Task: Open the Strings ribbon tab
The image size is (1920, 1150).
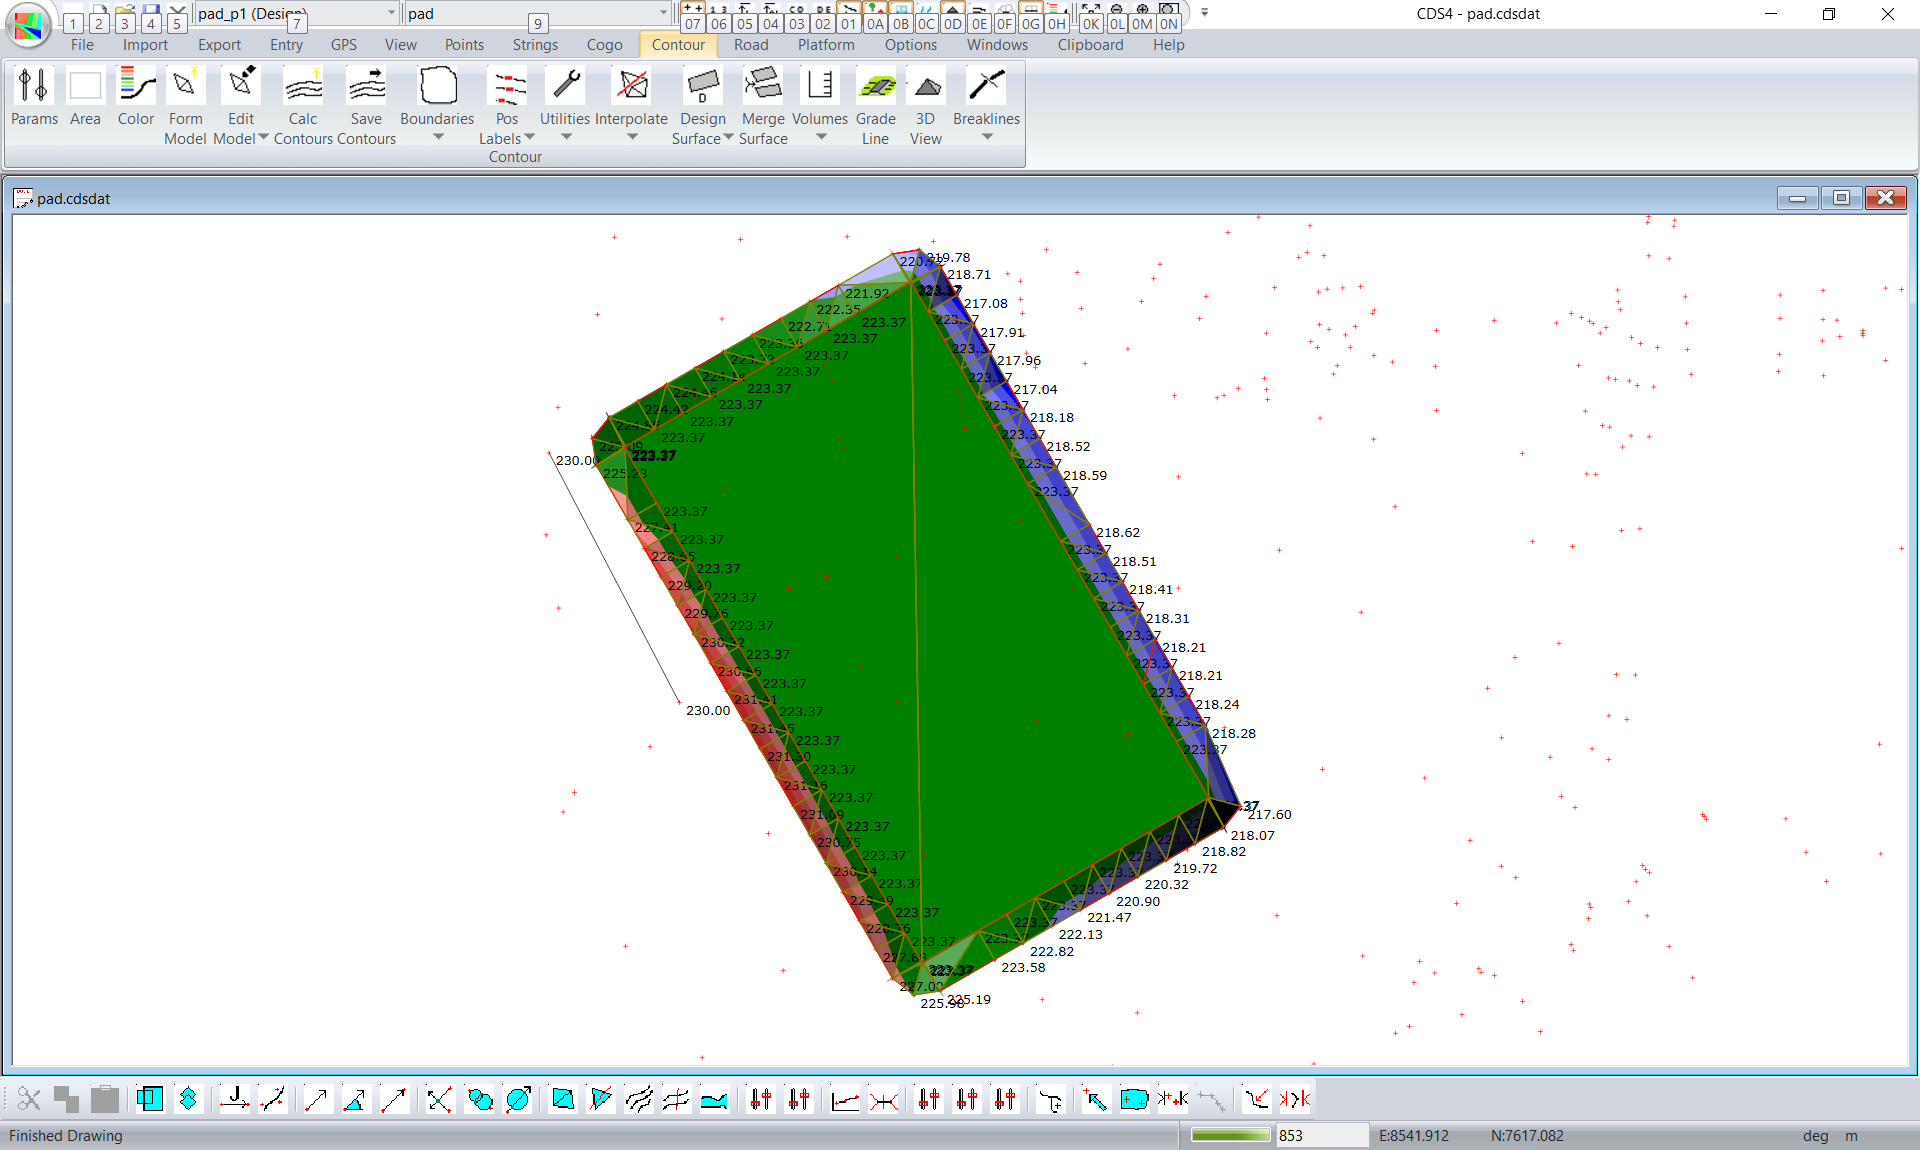Action: pos(535,45)
